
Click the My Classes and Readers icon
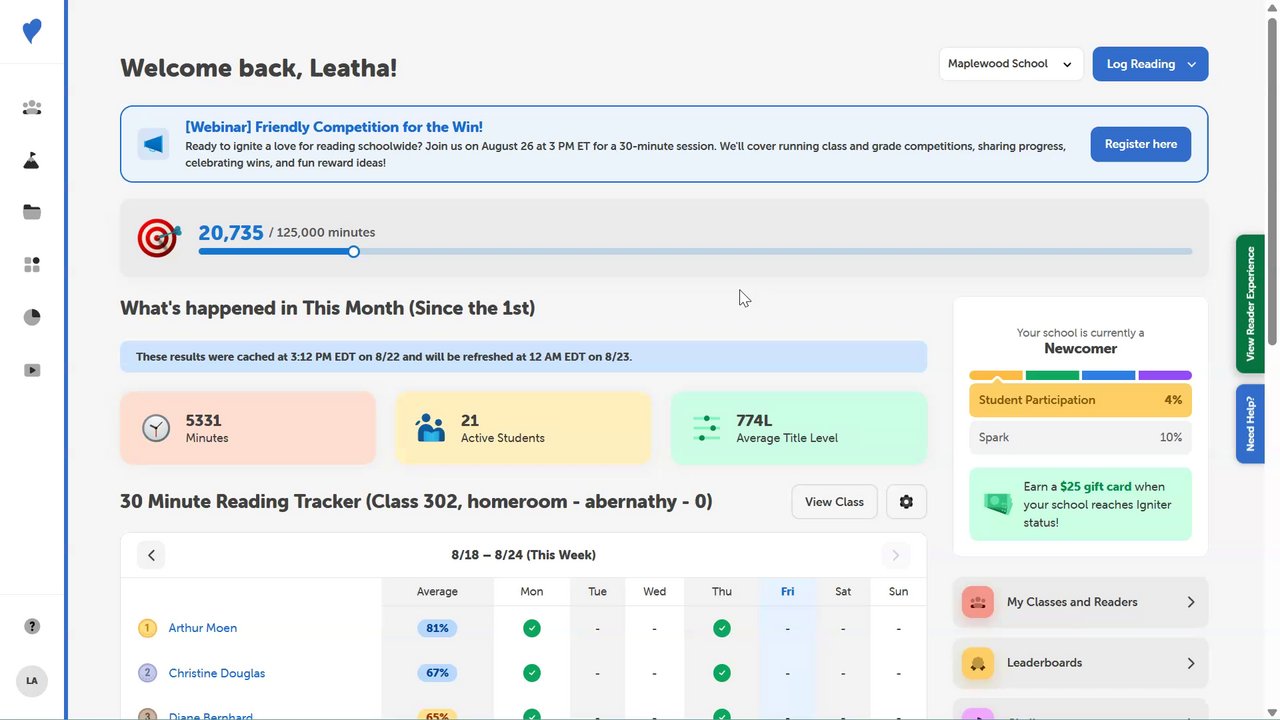point(978,602)
